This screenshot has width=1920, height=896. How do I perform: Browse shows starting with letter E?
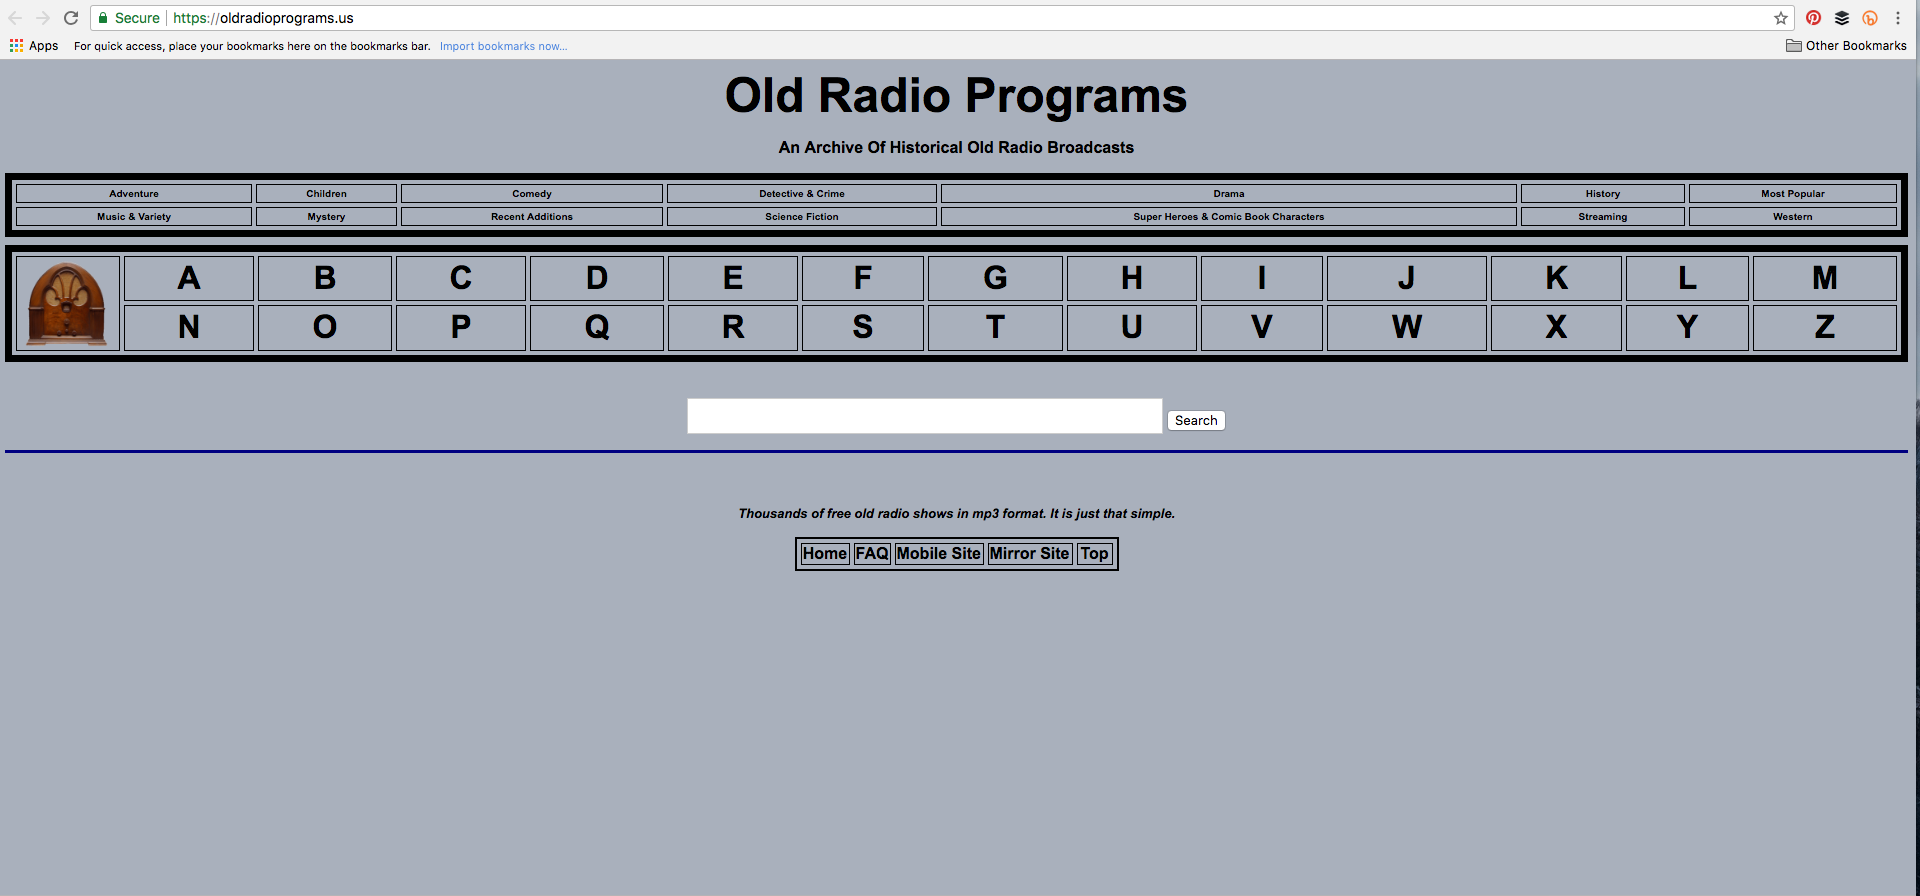click(x=733, y=278)
